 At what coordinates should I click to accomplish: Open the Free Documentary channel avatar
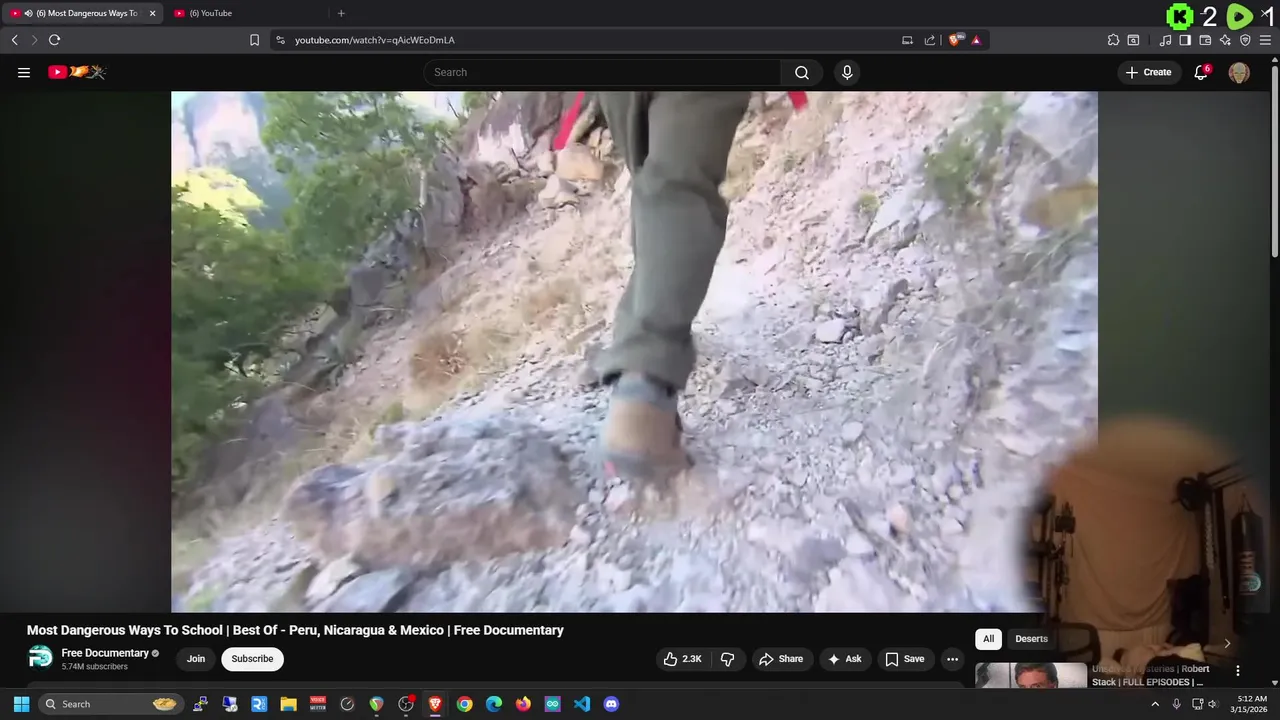[40, 658]
